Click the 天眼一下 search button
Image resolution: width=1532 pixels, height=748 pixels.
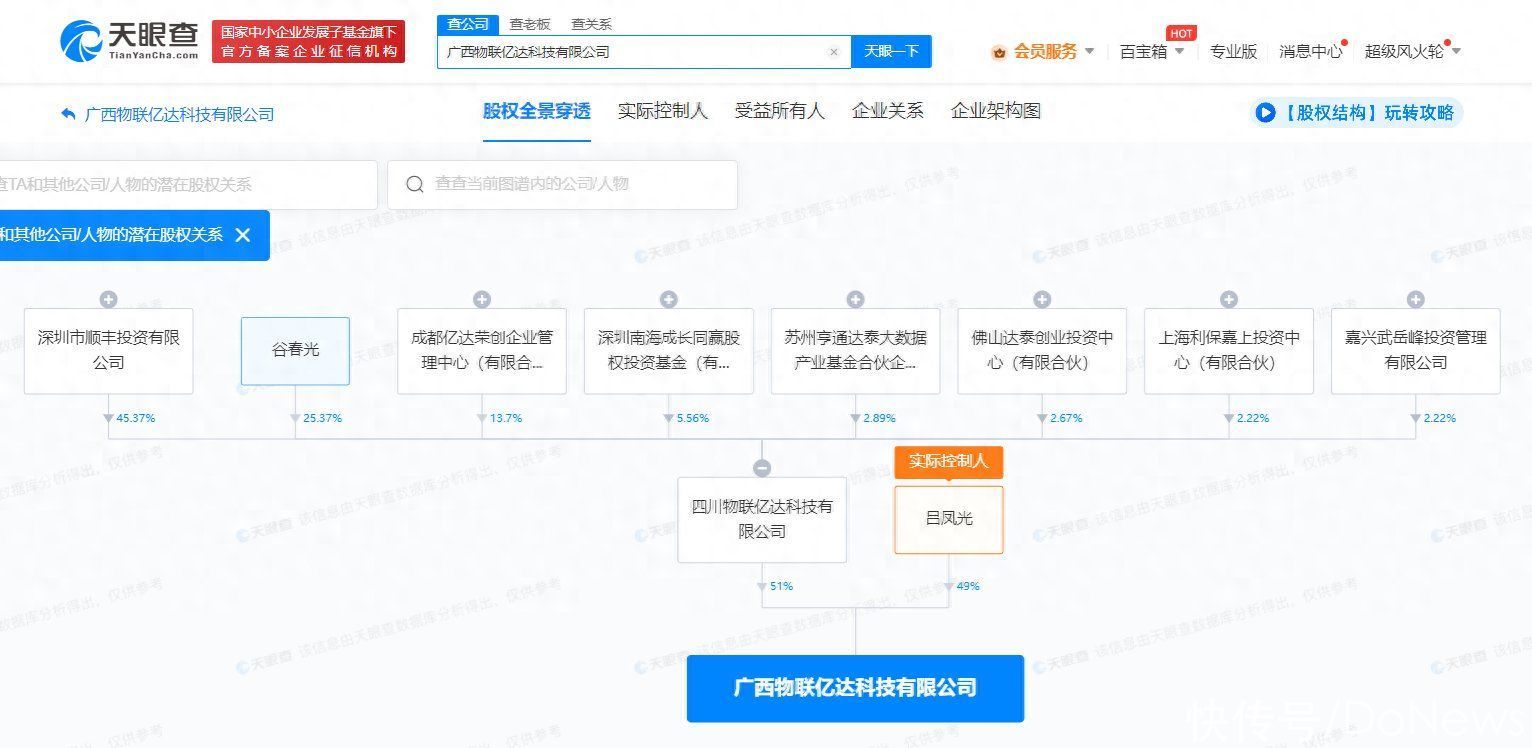click(891, 51)
